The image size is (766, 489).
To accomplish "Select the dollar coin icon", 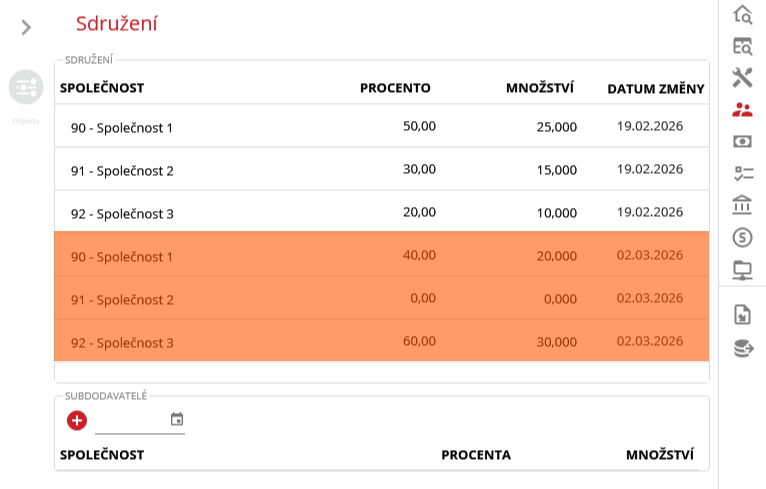I will 742,237.
